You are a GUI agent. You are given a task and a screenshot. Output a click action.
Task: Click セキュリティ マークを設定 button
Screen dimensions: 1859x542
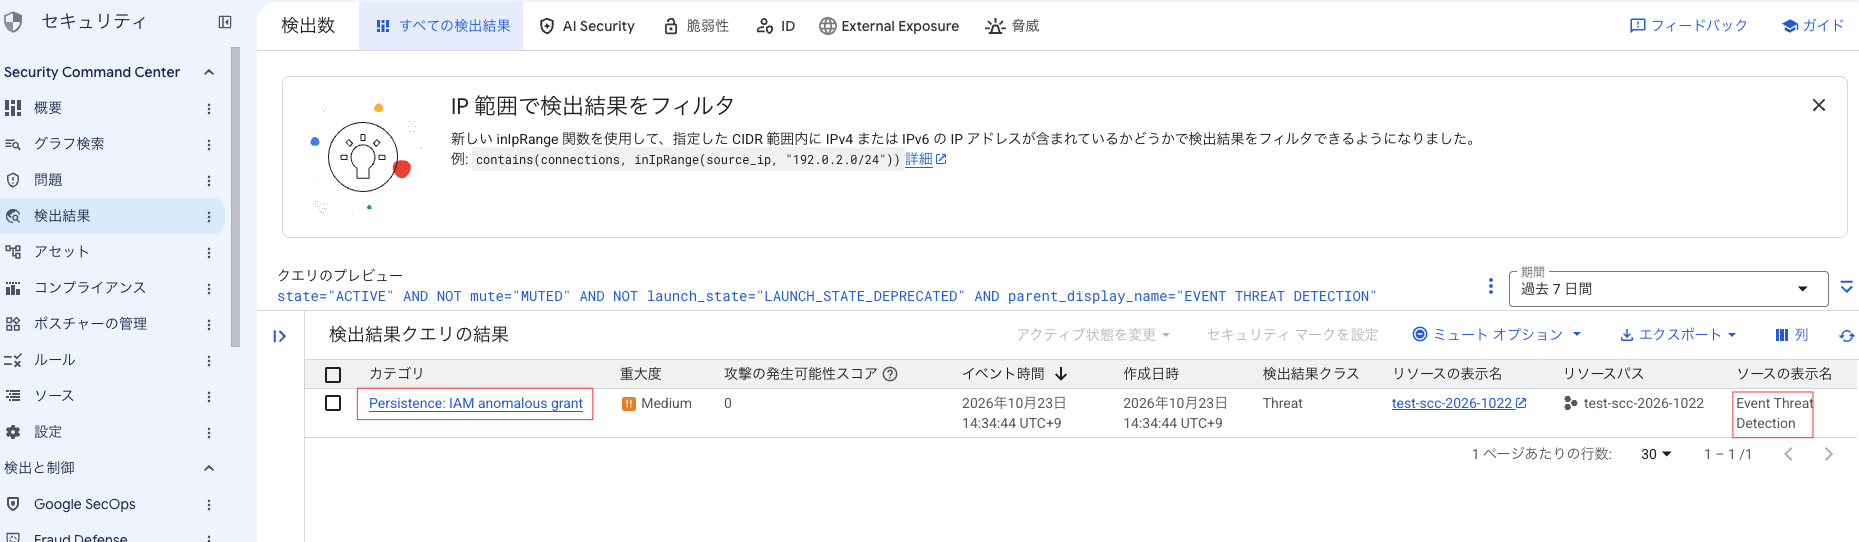(x=1292, y=335)
